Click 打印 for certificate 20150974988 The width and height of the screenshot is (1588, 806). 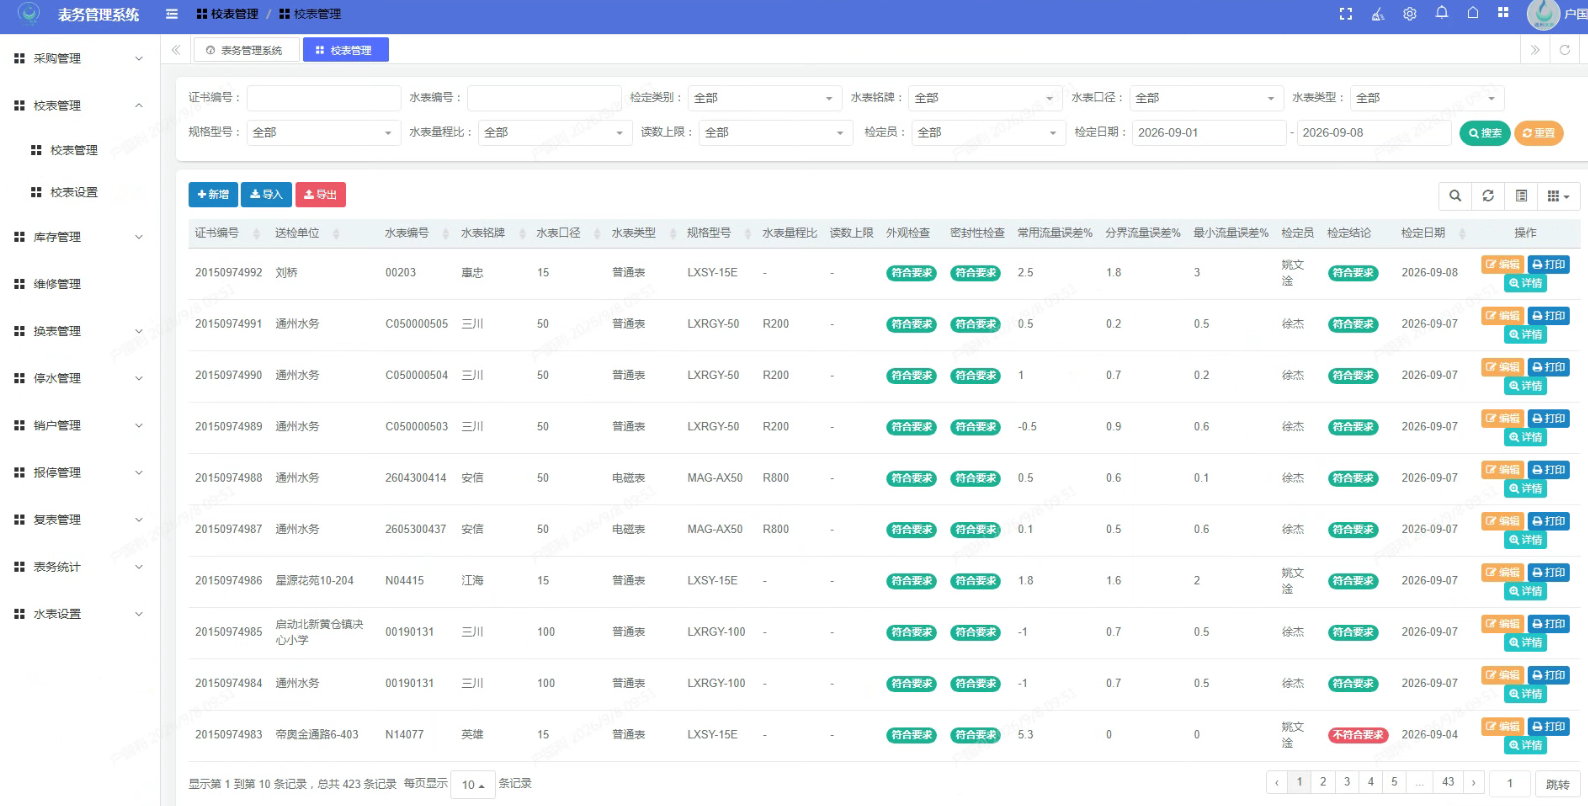click(1549, 470)
